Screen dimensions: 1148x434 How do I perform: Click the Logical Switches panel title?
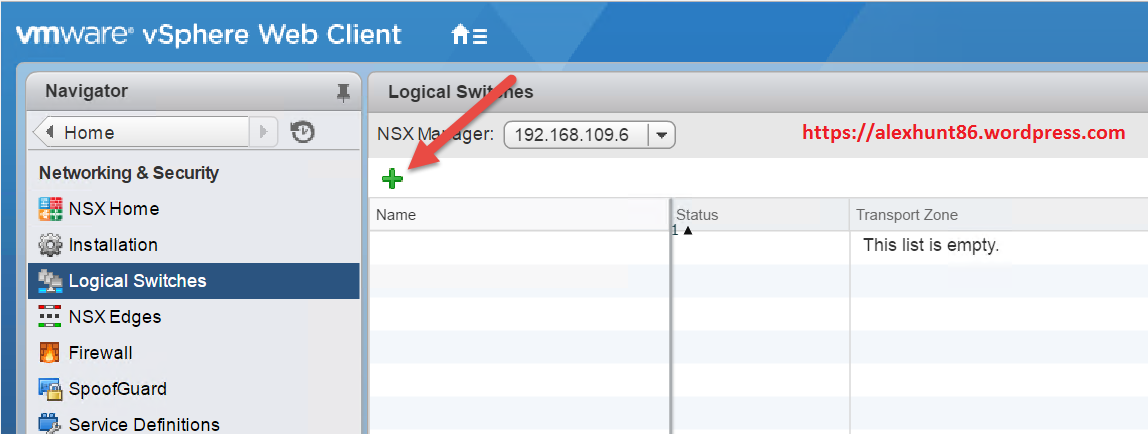pos(461,92)
